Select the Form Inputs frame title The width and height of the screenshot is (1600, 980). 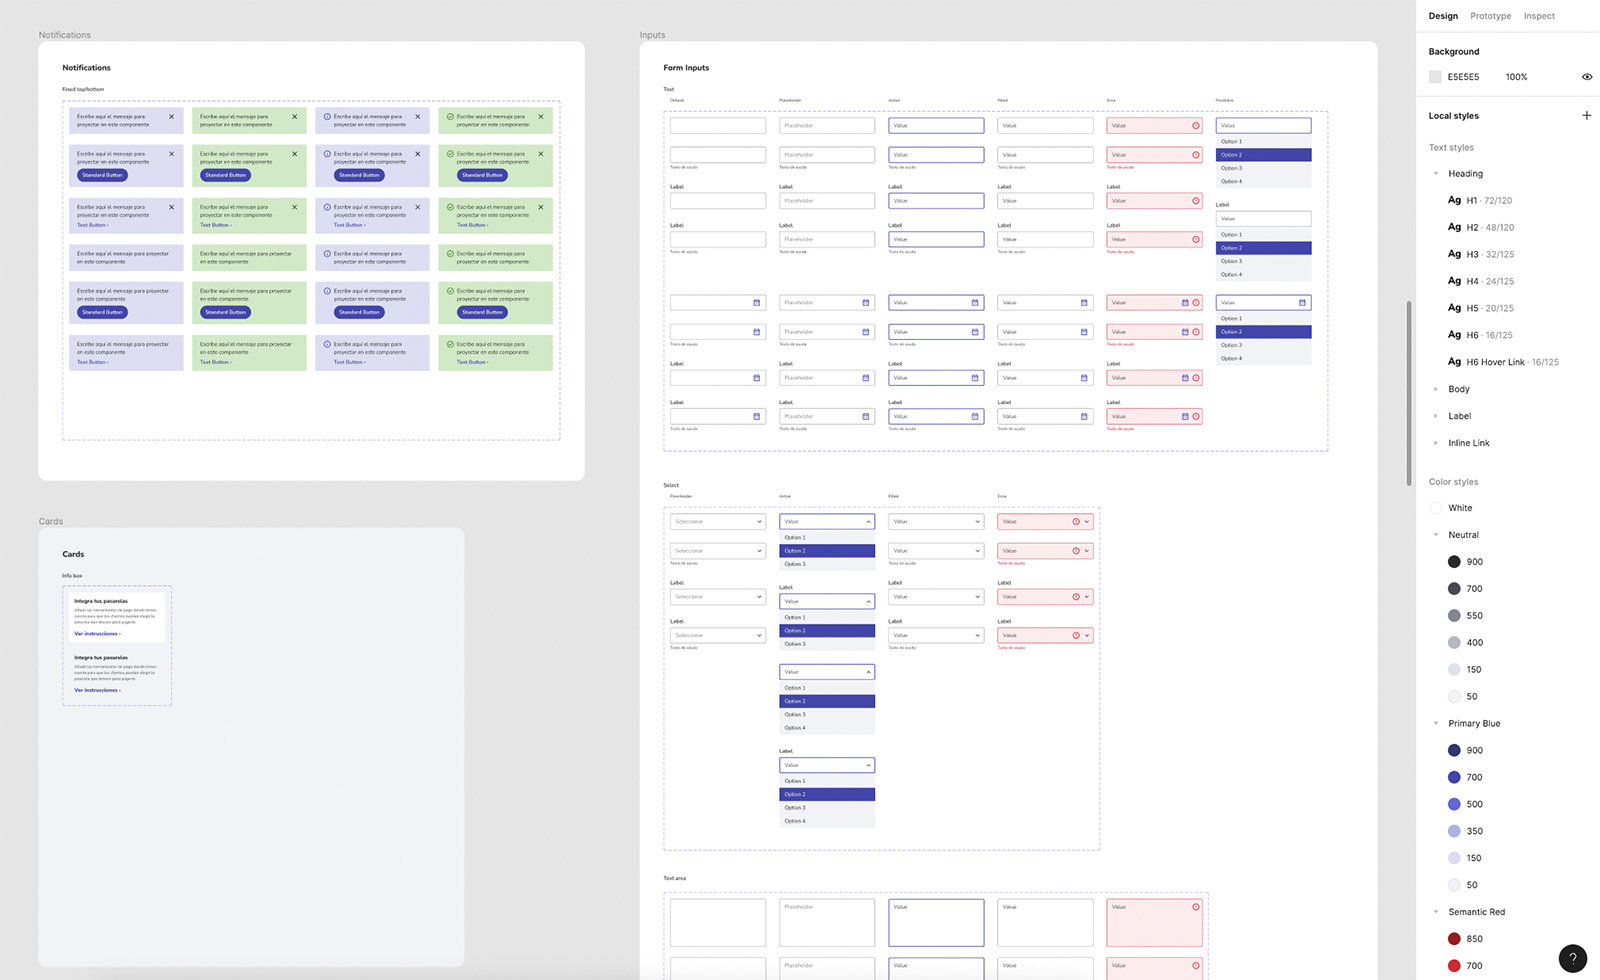tap(686, 68)
